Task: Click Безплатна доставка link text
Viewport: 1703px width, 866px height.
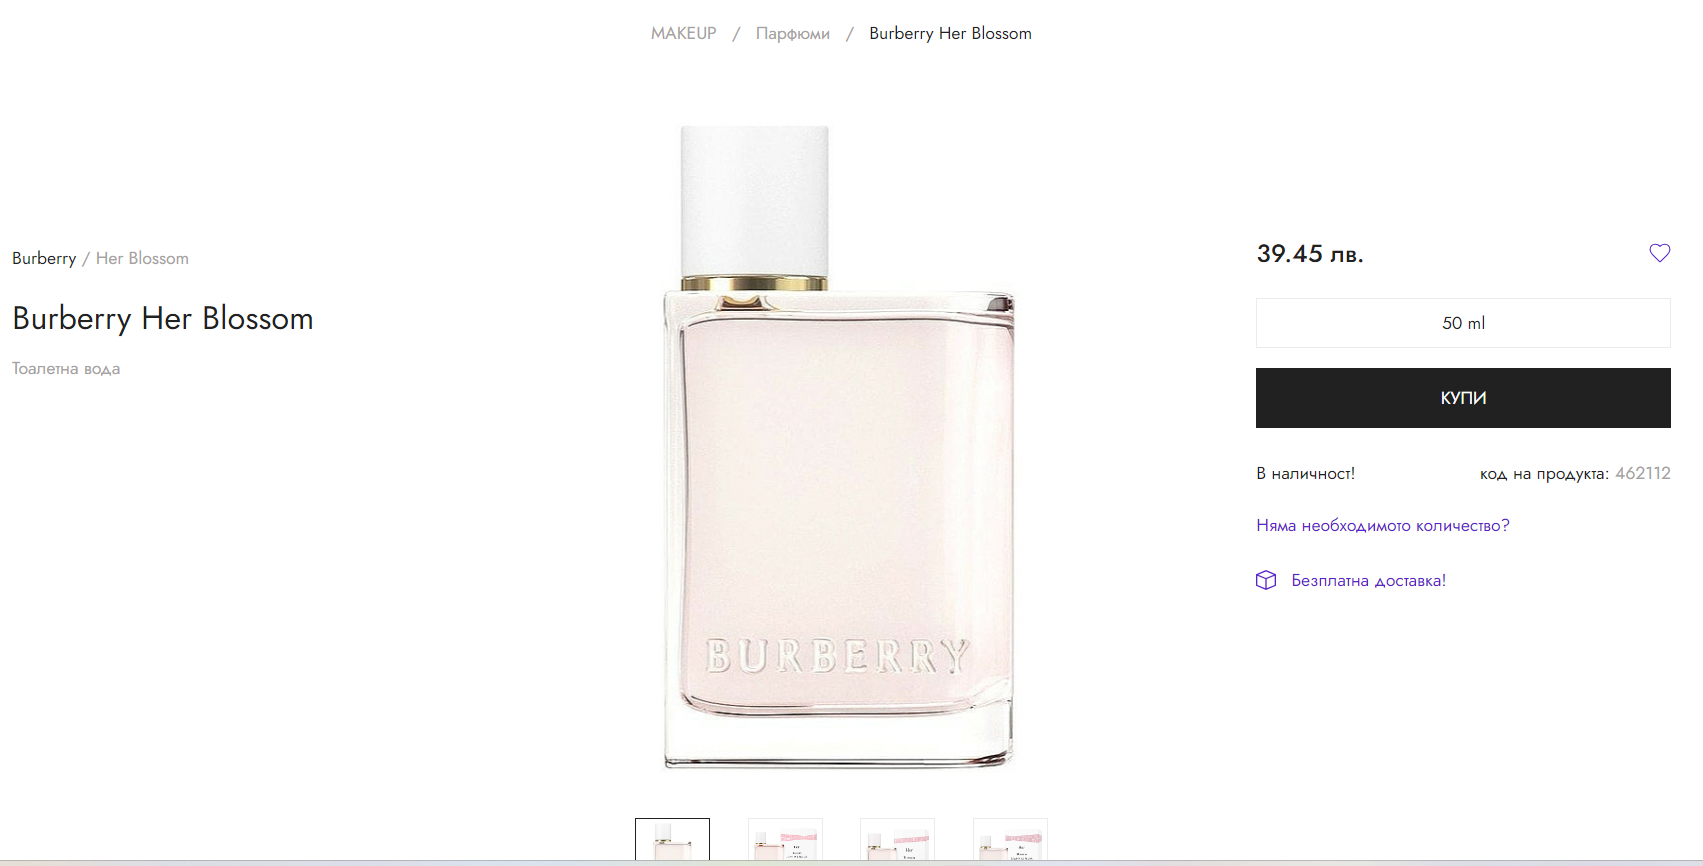Action: [1368, 580]
